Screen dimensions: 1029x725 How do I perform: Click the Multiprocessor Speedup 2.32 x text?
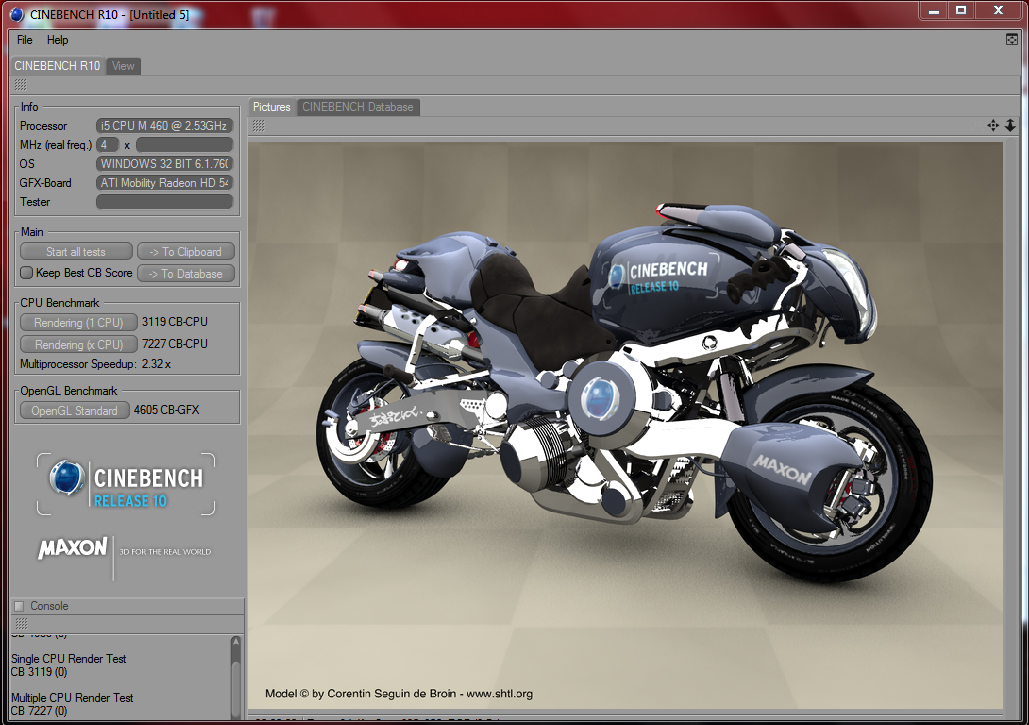(95, 364)
